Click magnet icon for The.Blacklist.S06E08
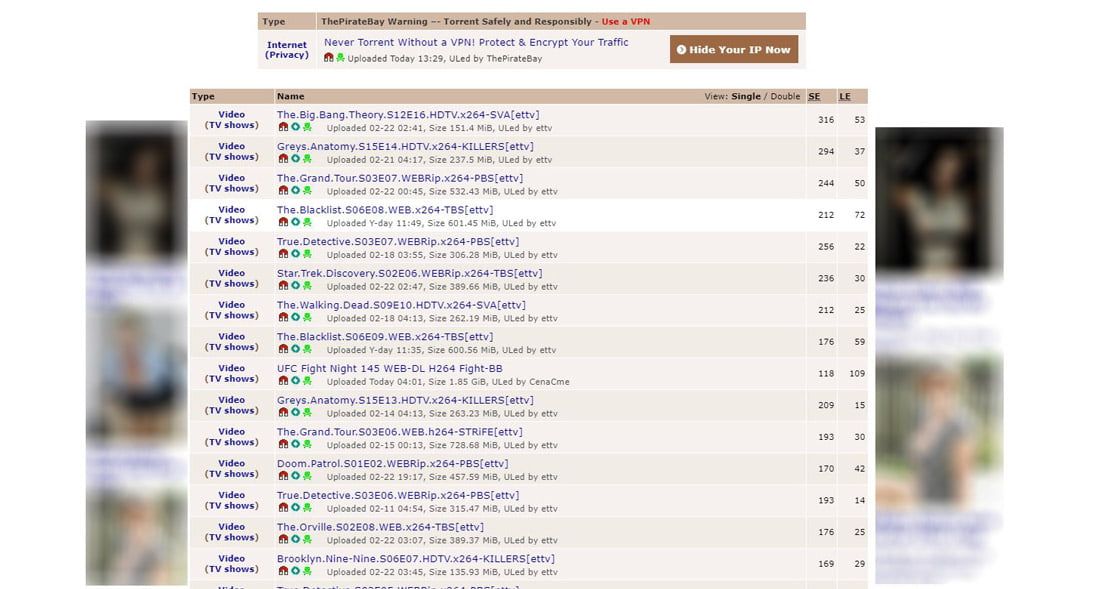This screenshot has width=1100, height=589. 283,222
